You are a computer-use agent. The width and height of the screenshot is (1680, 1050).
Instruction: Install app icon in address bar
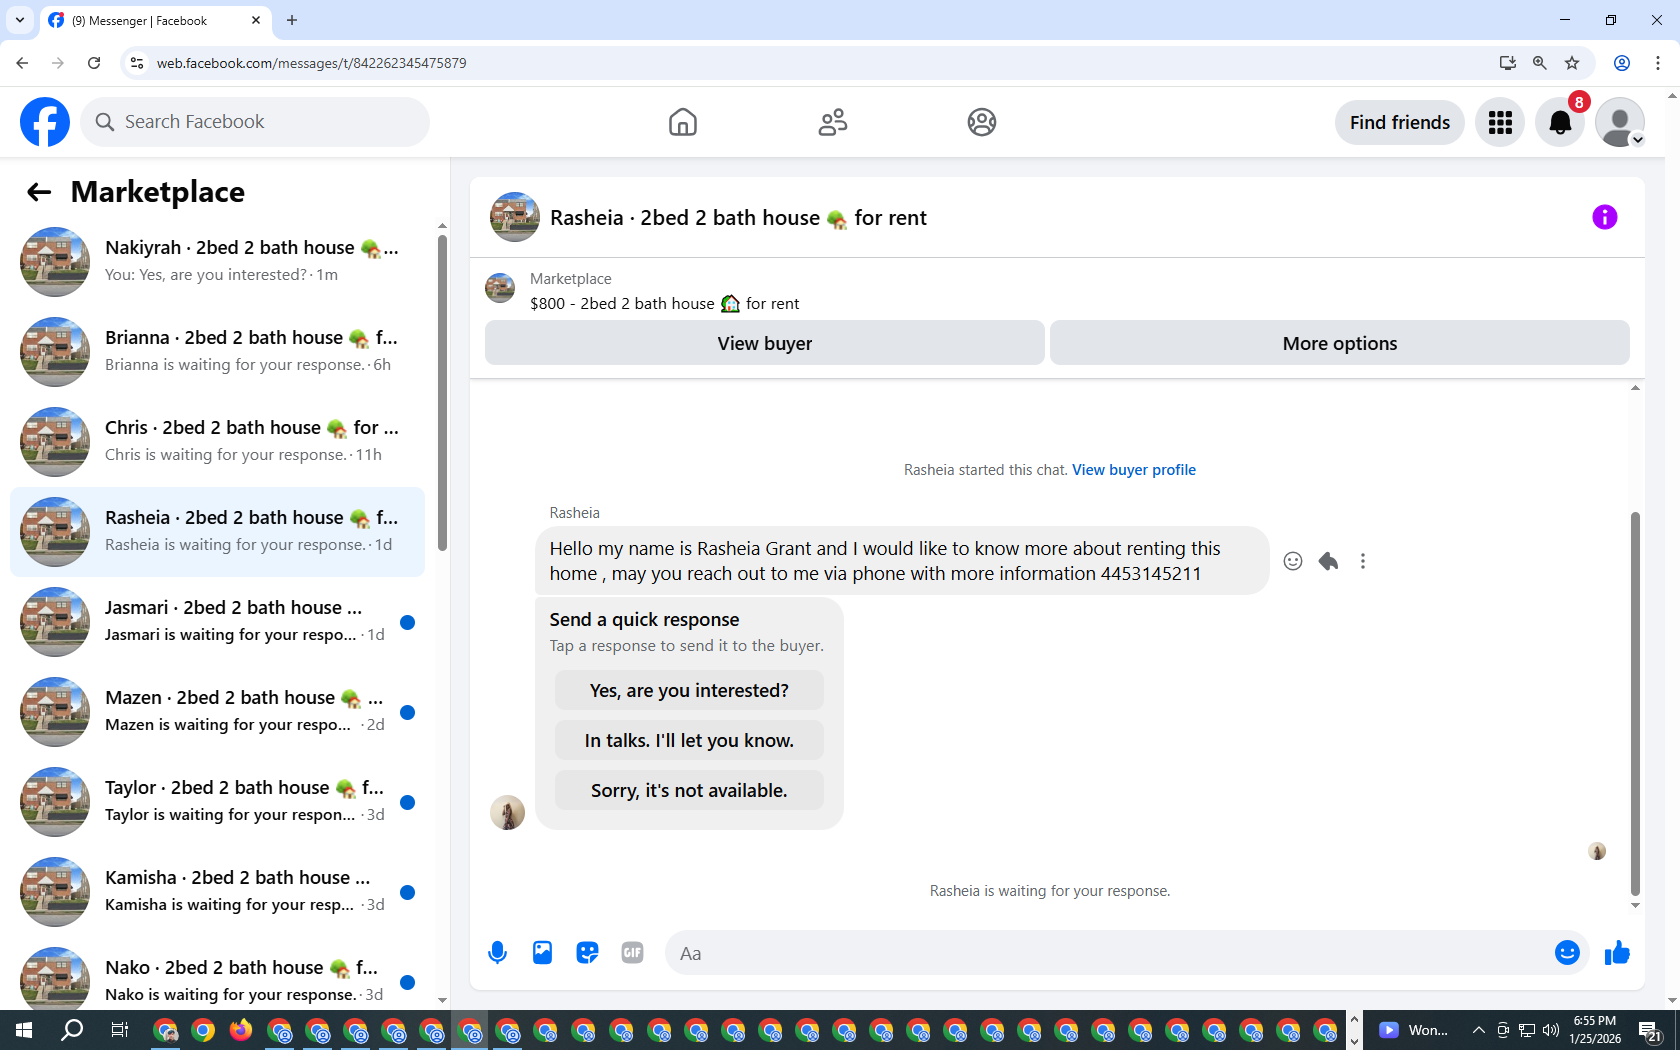pos(1508,63)
